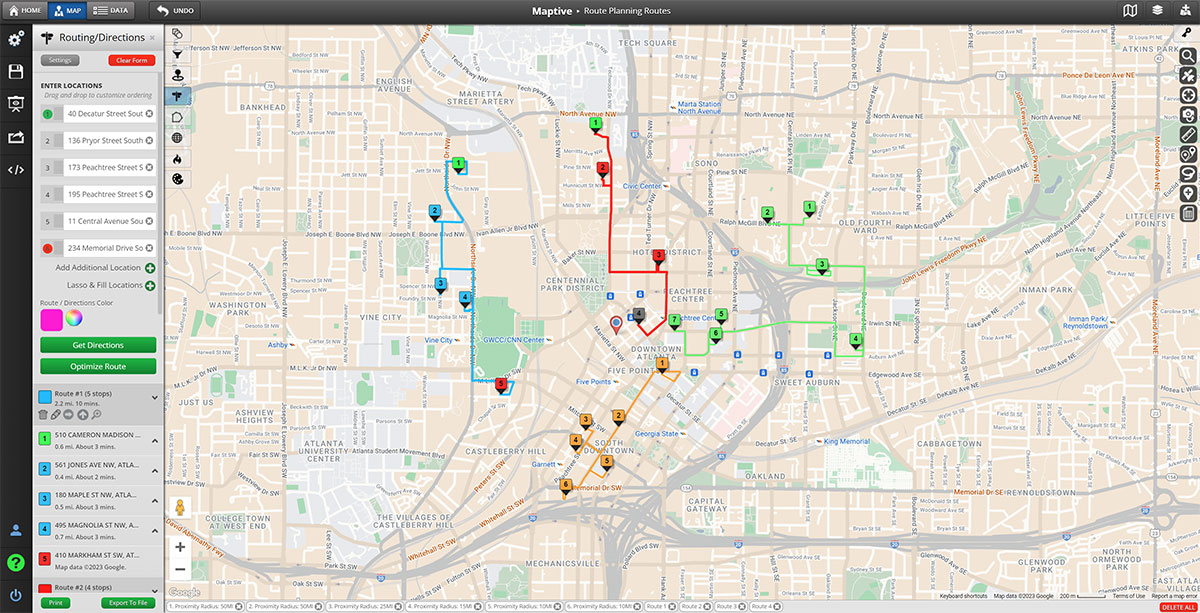Collapse the Route #1 stops list

154,398
